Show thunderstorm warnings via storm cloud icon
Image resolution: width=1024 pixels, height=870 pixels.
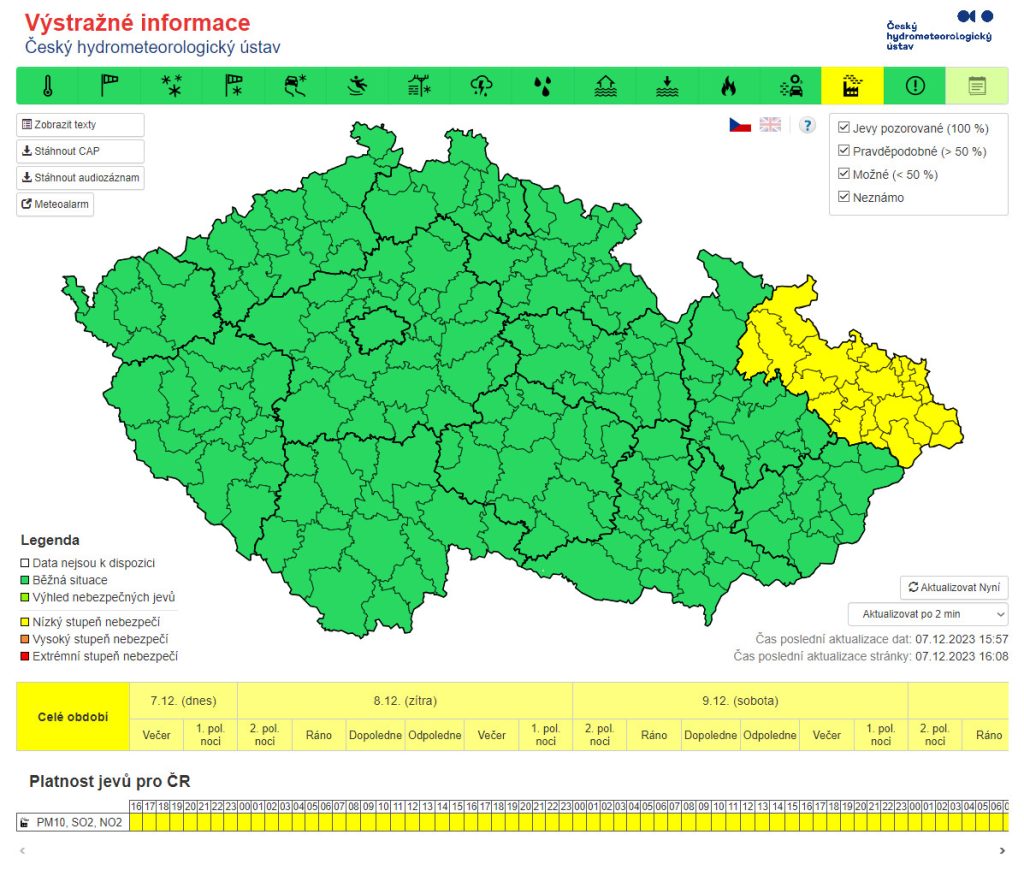[x=481, y=86]
